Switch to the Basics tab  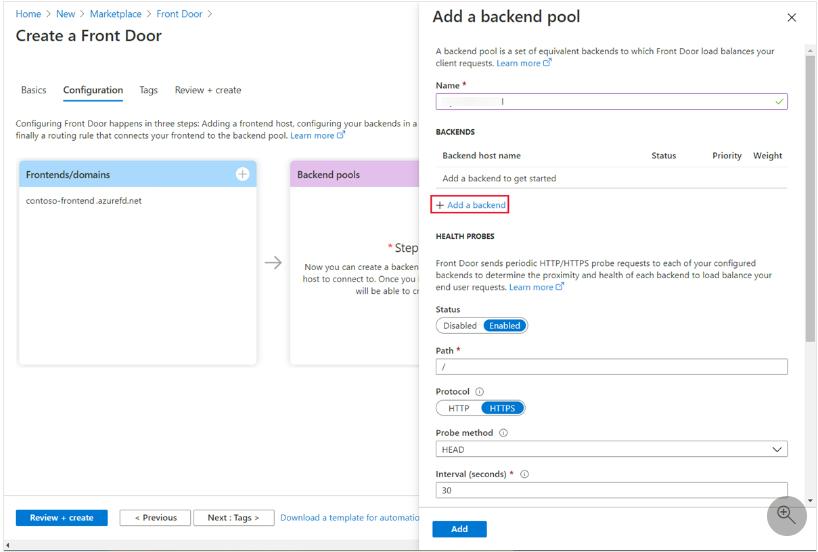coord(33,90)
